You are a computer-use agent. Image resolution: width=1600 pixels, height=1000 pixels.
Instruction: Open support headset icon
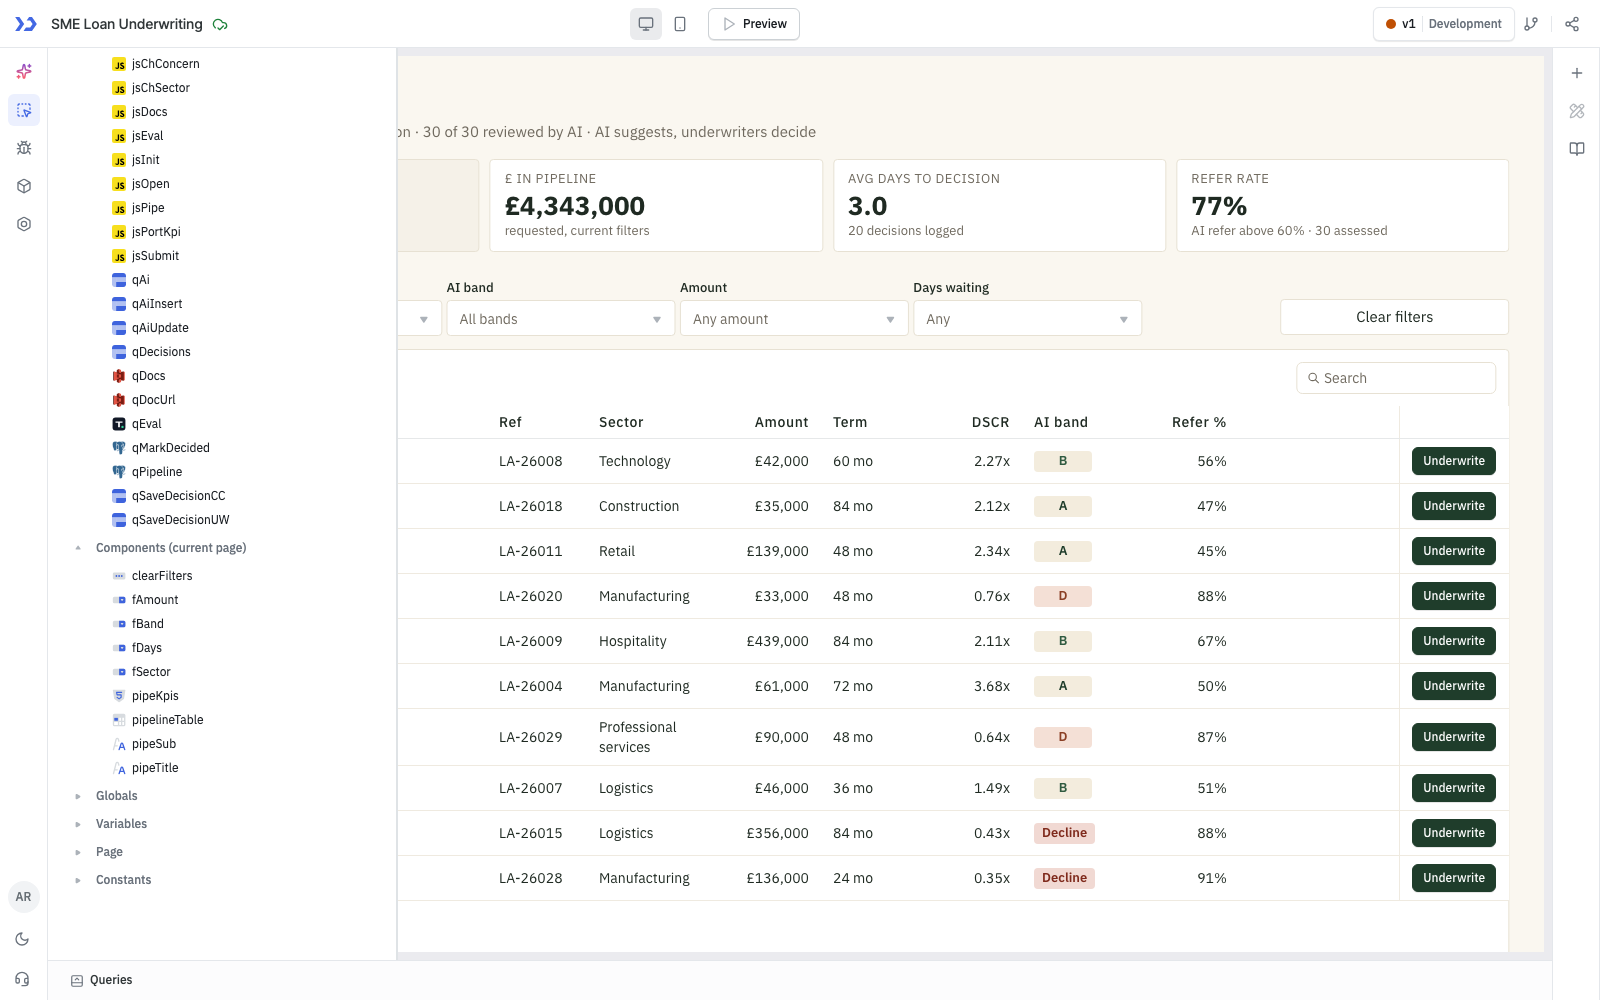click(x=22, y=979)
